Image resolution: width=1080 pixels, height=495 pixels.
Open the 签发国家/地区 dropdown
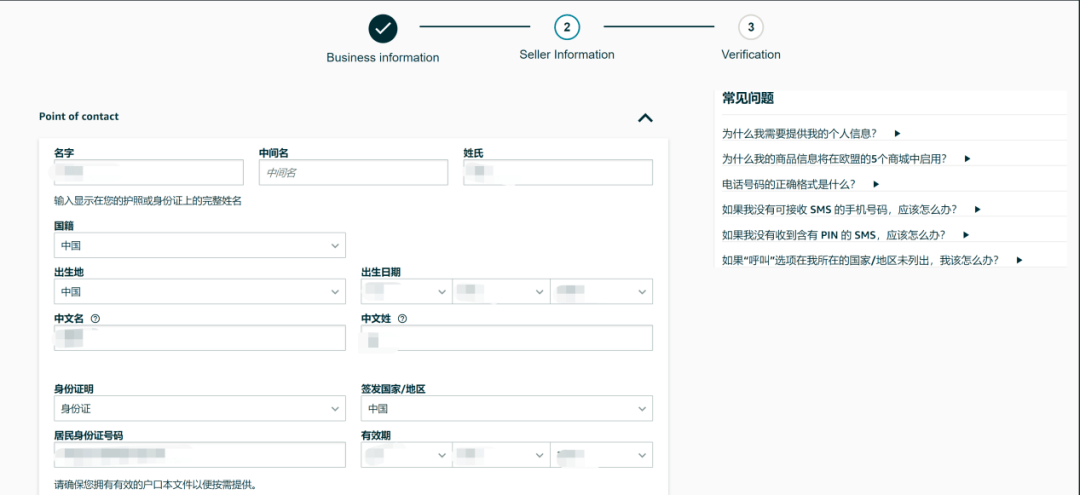(506, 409)
